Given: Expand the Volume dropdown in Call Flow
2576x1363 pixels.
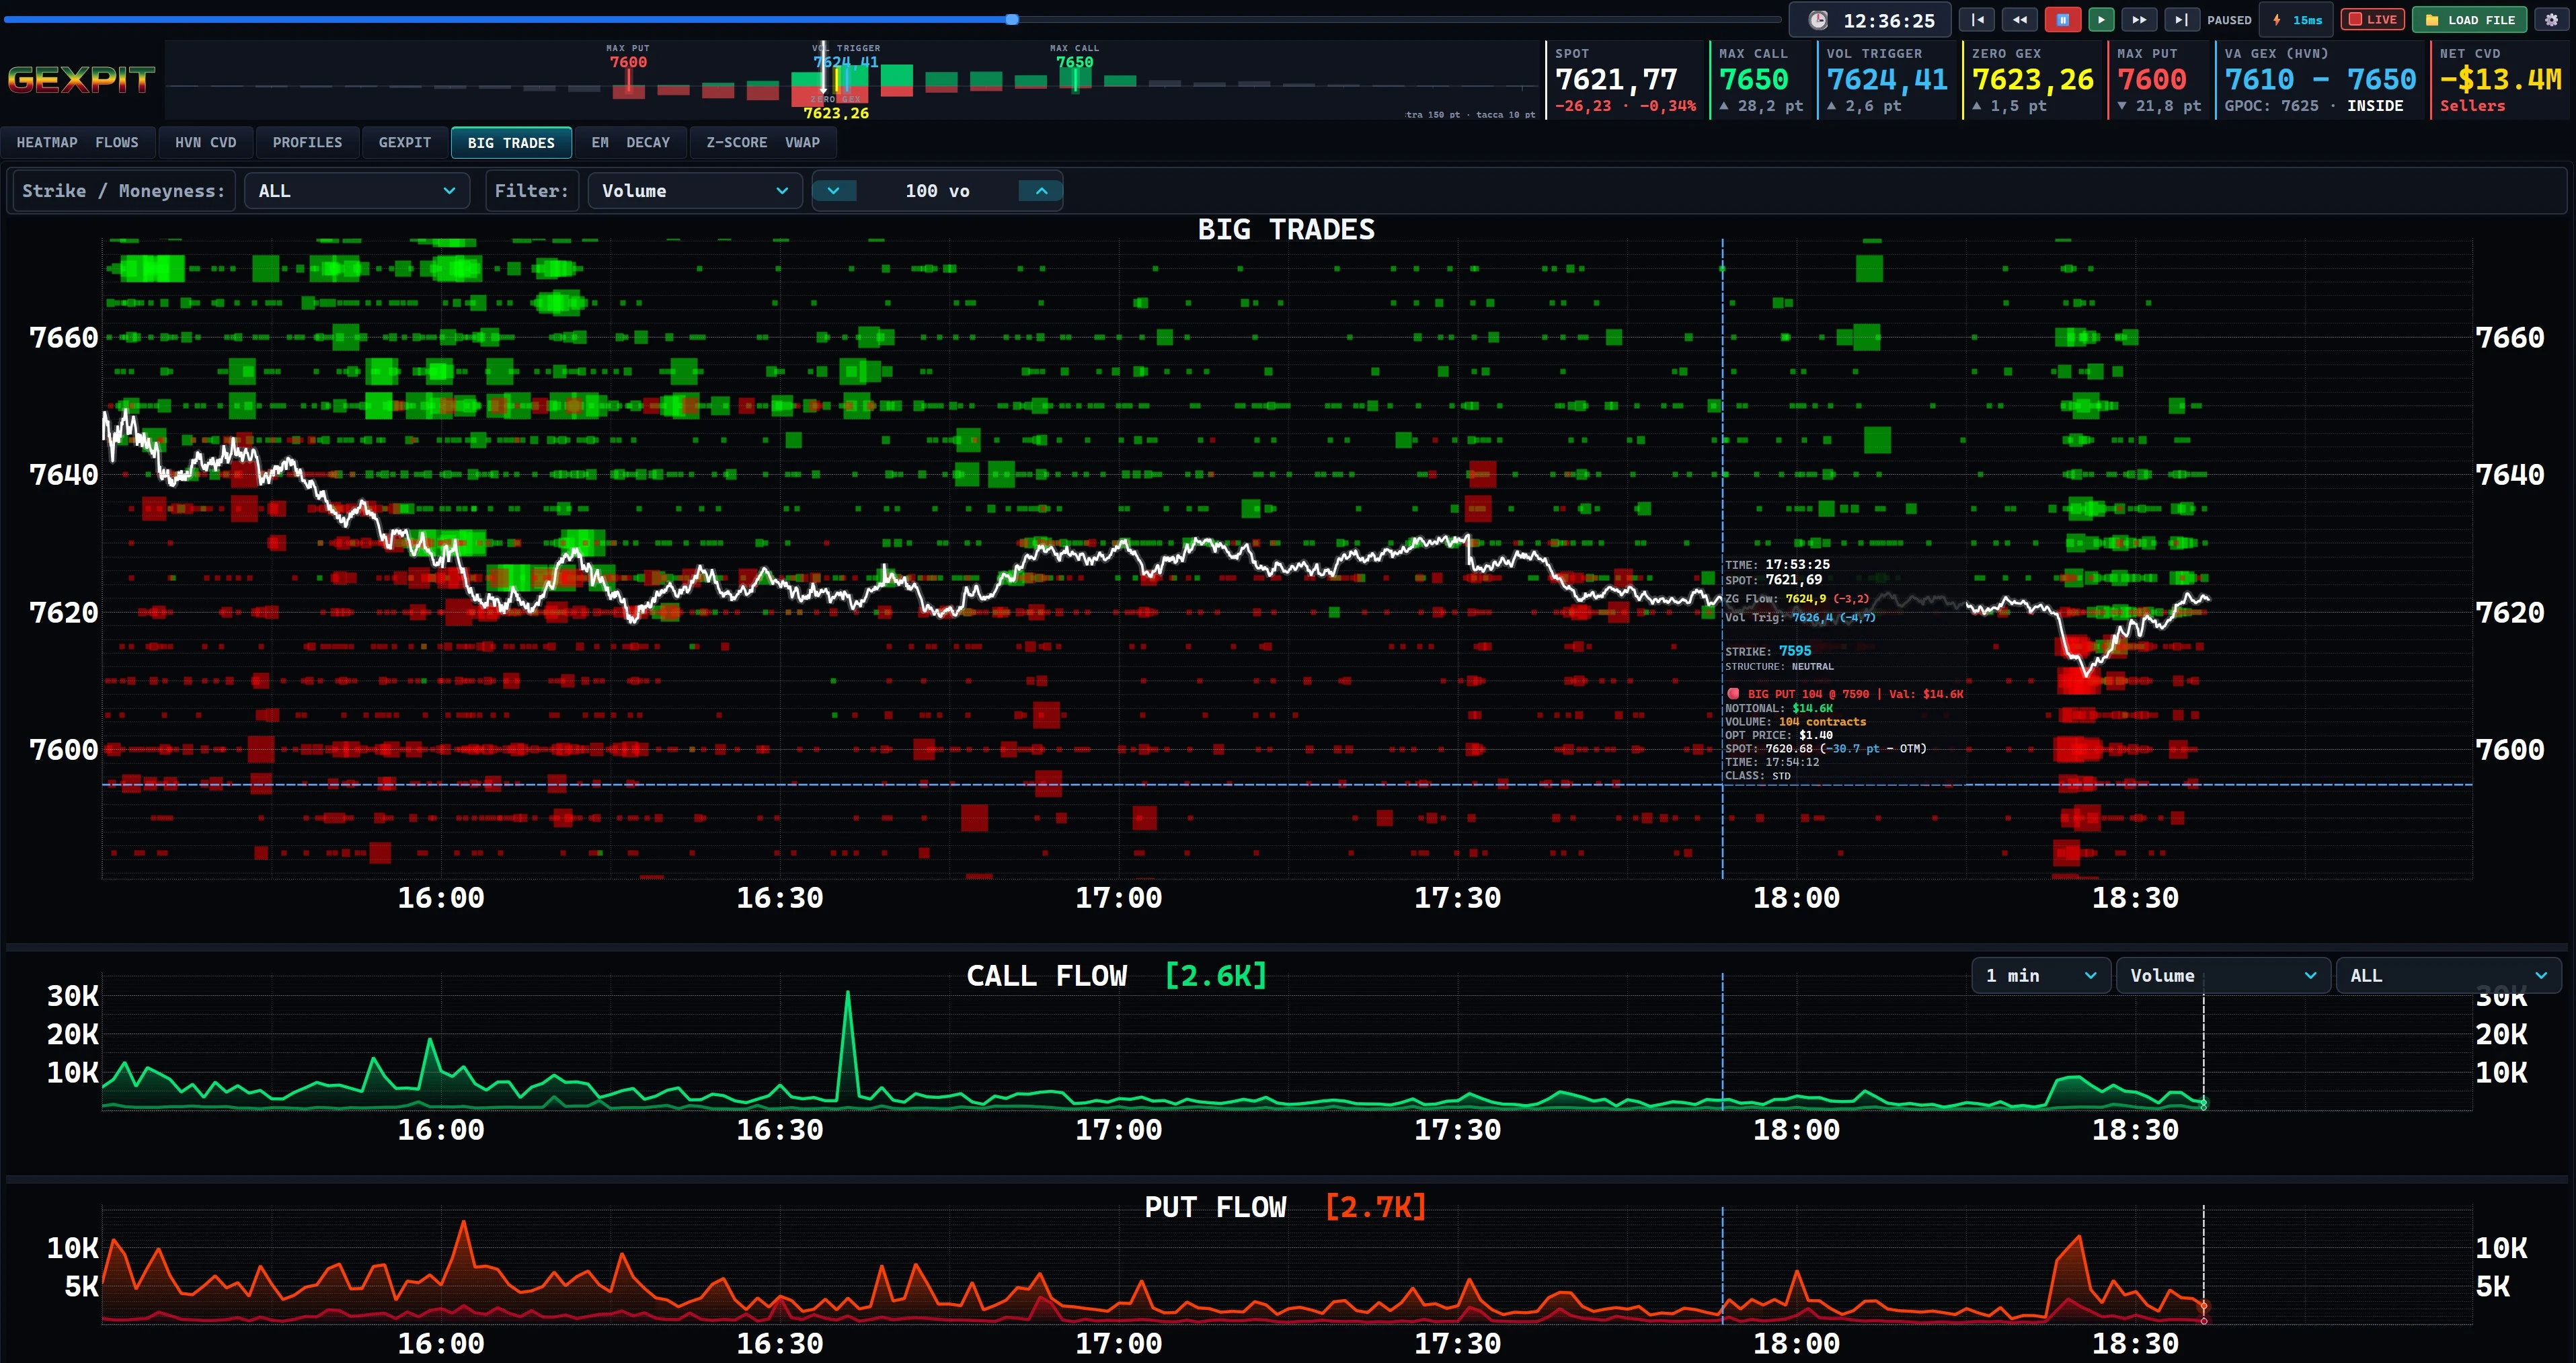Looking at the screenshot, I should pyautogui.click(x=2223, y=976).
